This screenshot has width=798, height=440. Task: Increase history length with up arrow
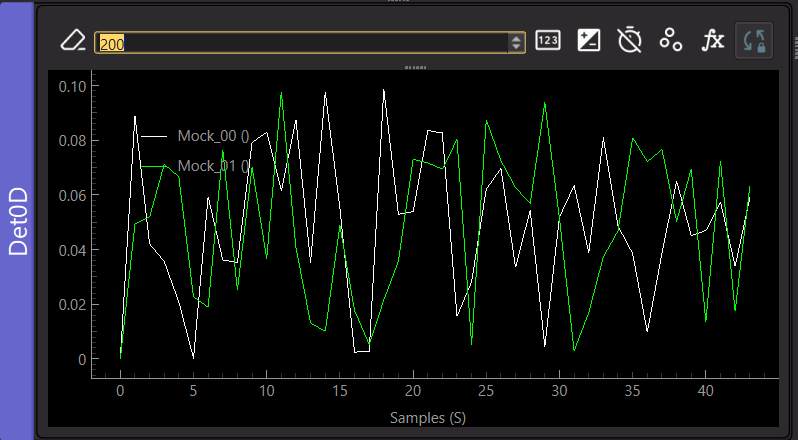click(x=516, y=39)
